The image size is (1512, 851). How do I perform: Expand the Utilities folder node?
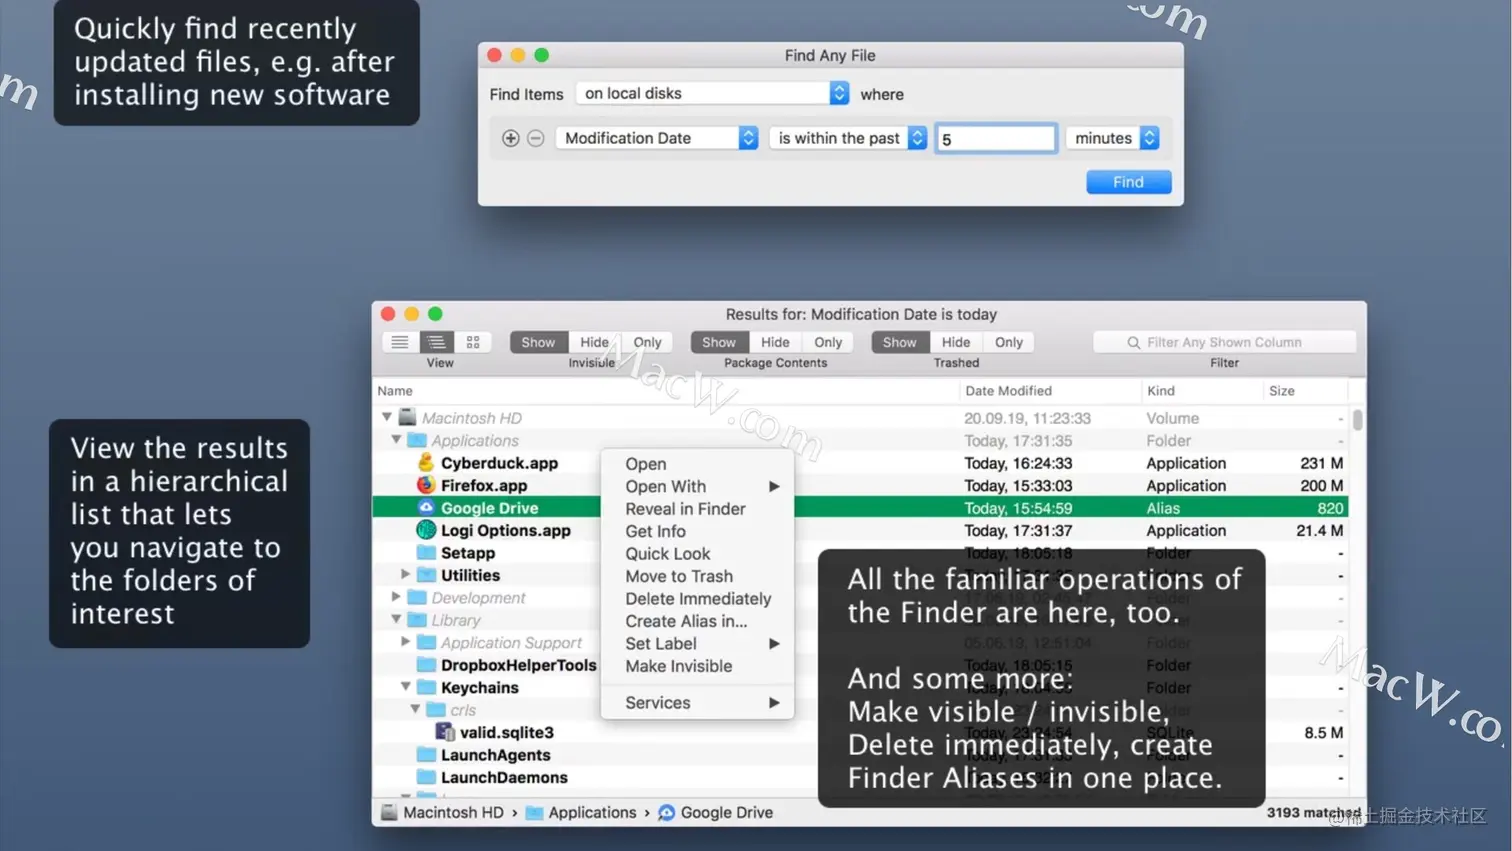(x=406, y=575)
